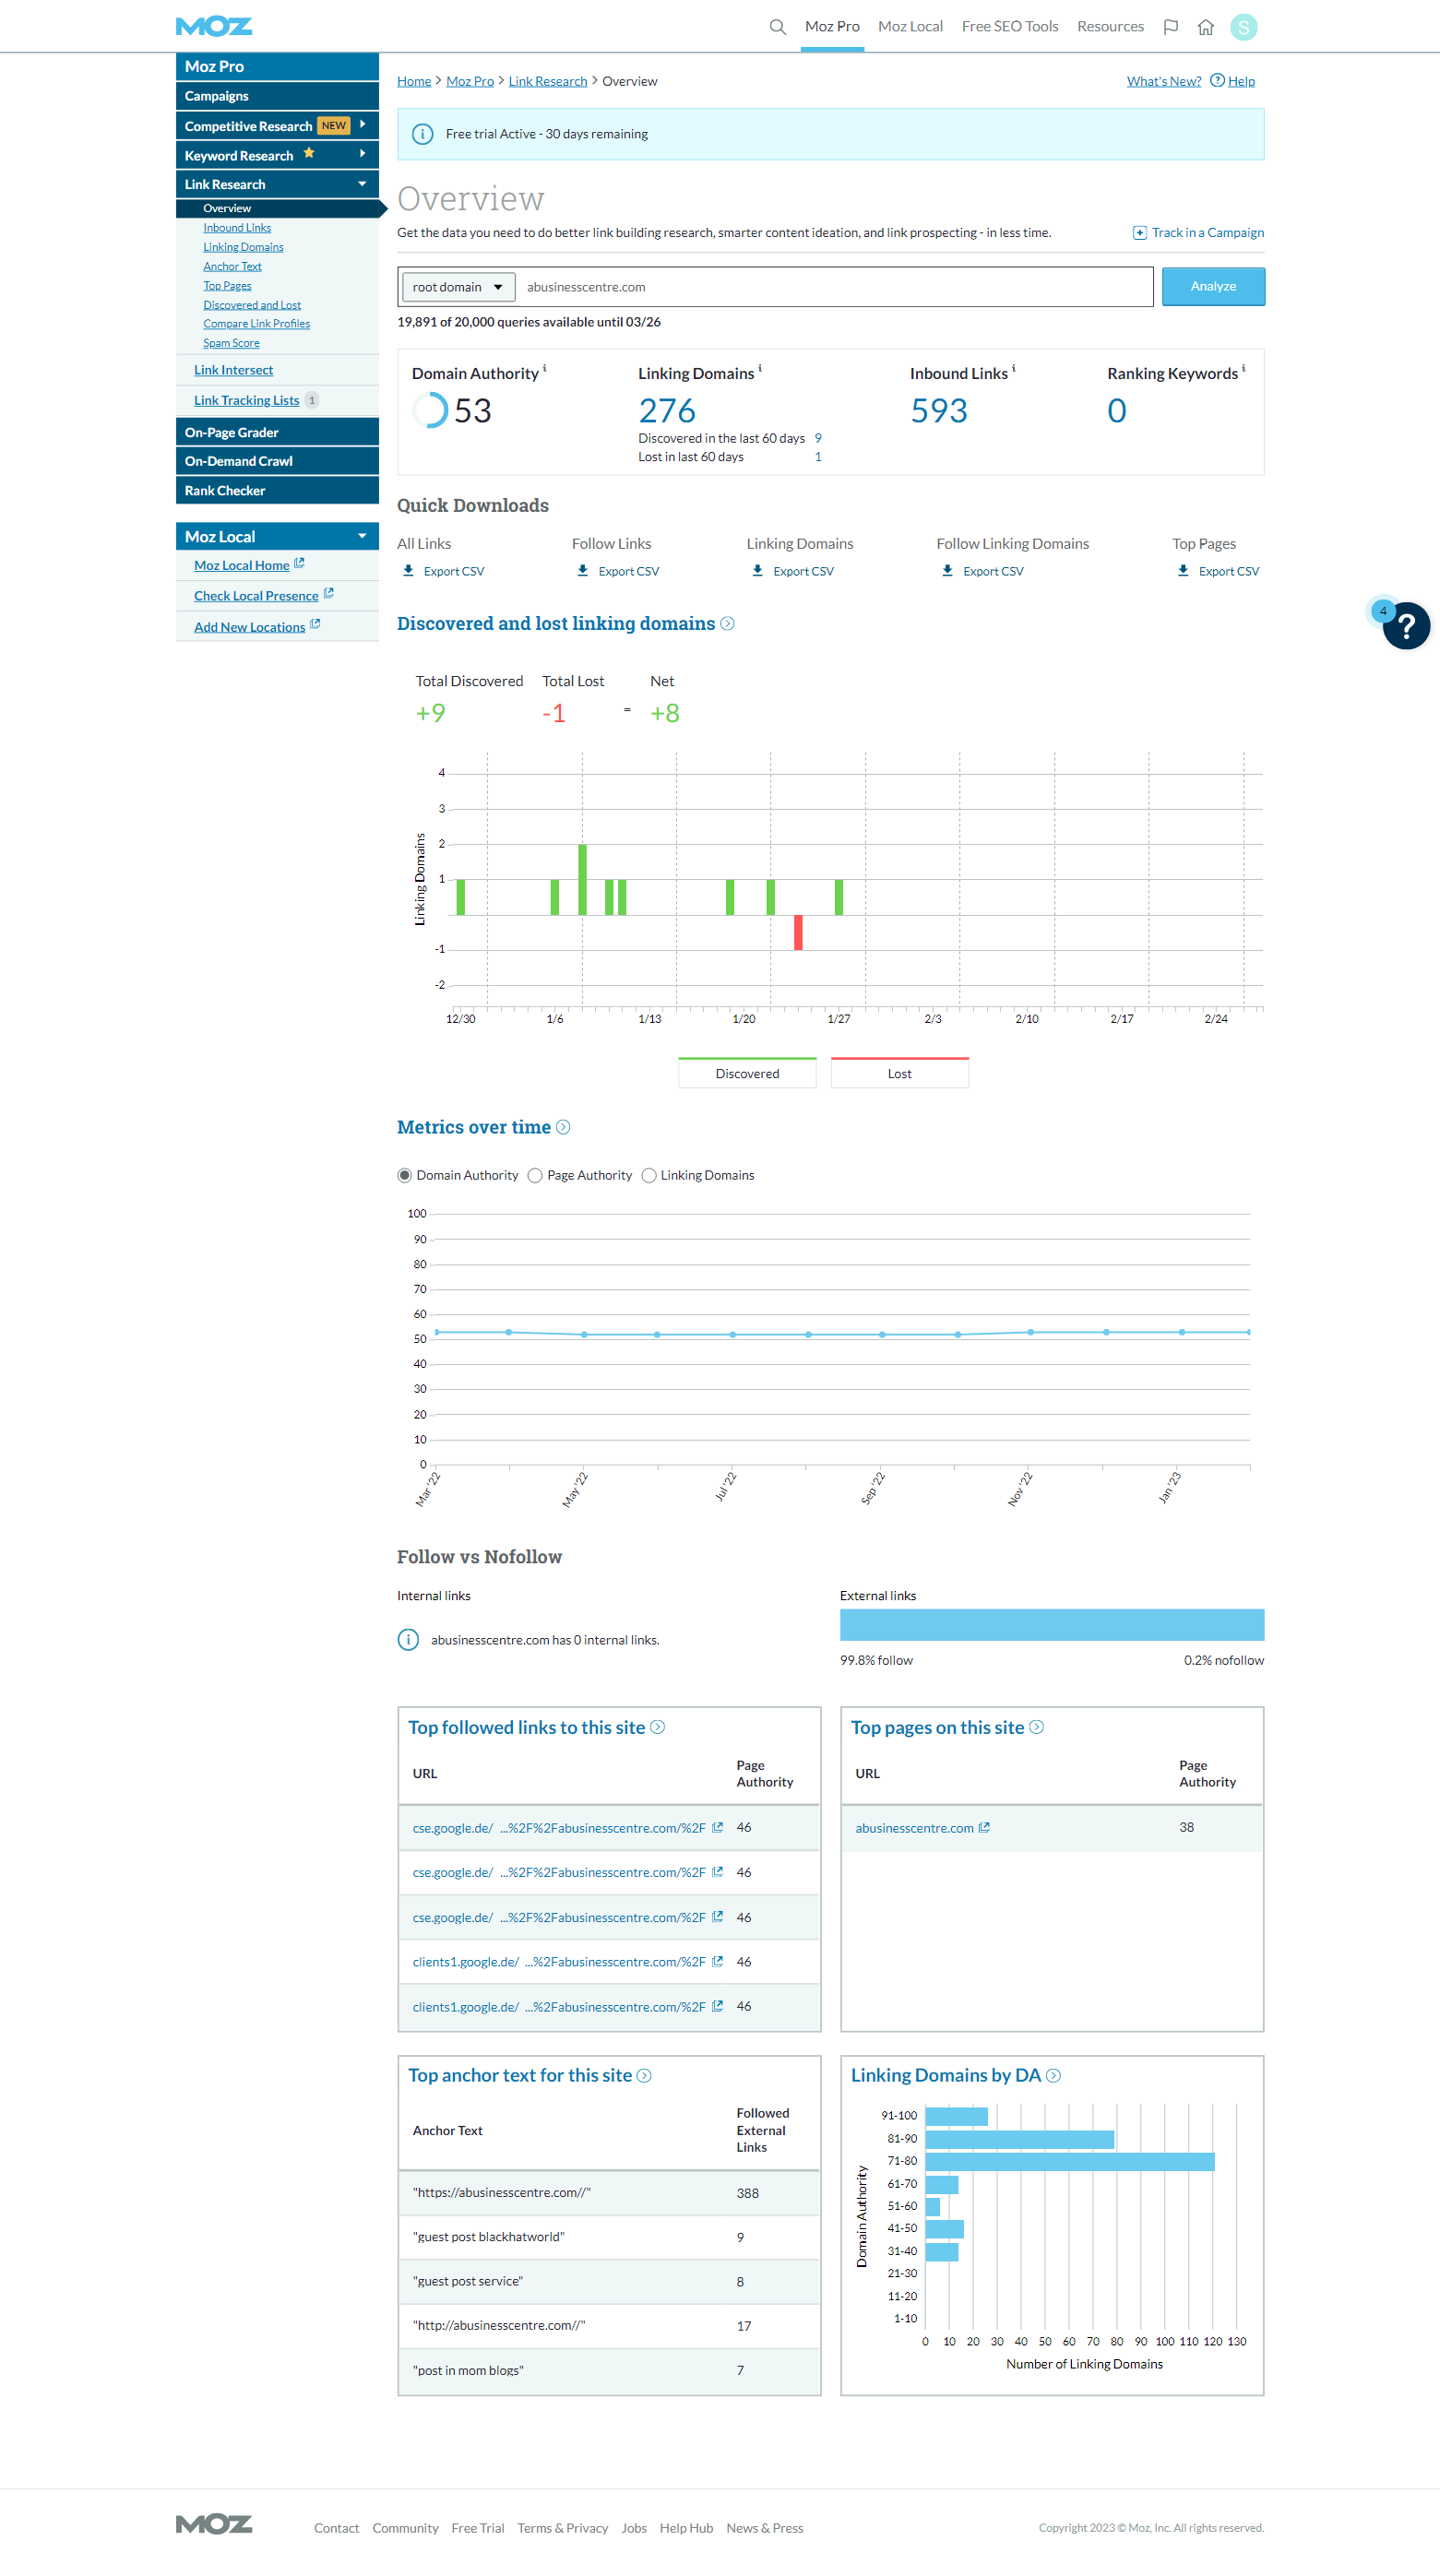Click the Linking Domains info superscript

(759, 368)
